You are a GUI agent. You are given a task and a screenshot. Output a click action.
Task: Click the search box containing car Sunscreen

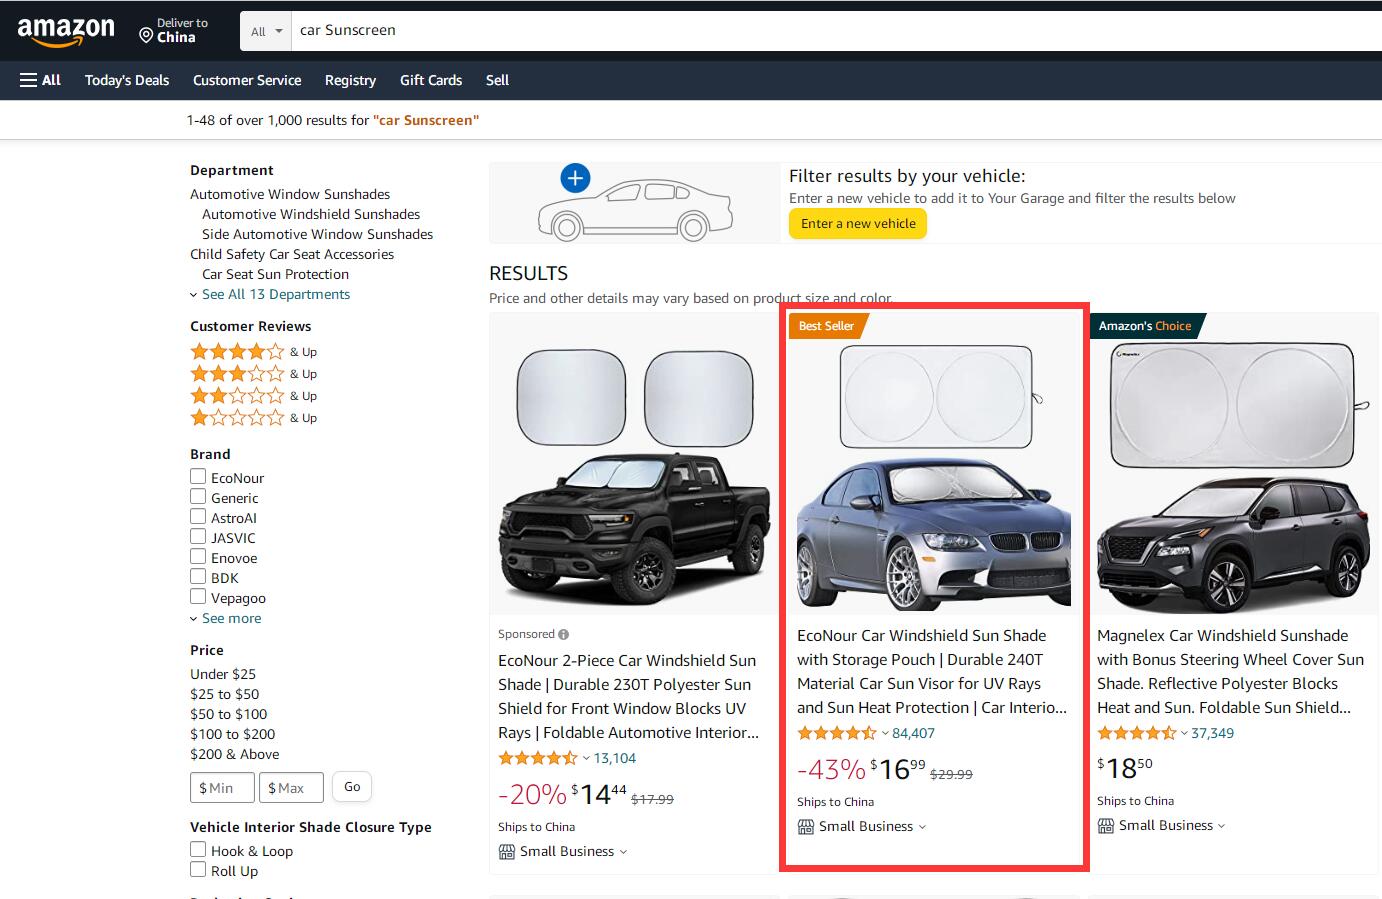click(836, 31)
